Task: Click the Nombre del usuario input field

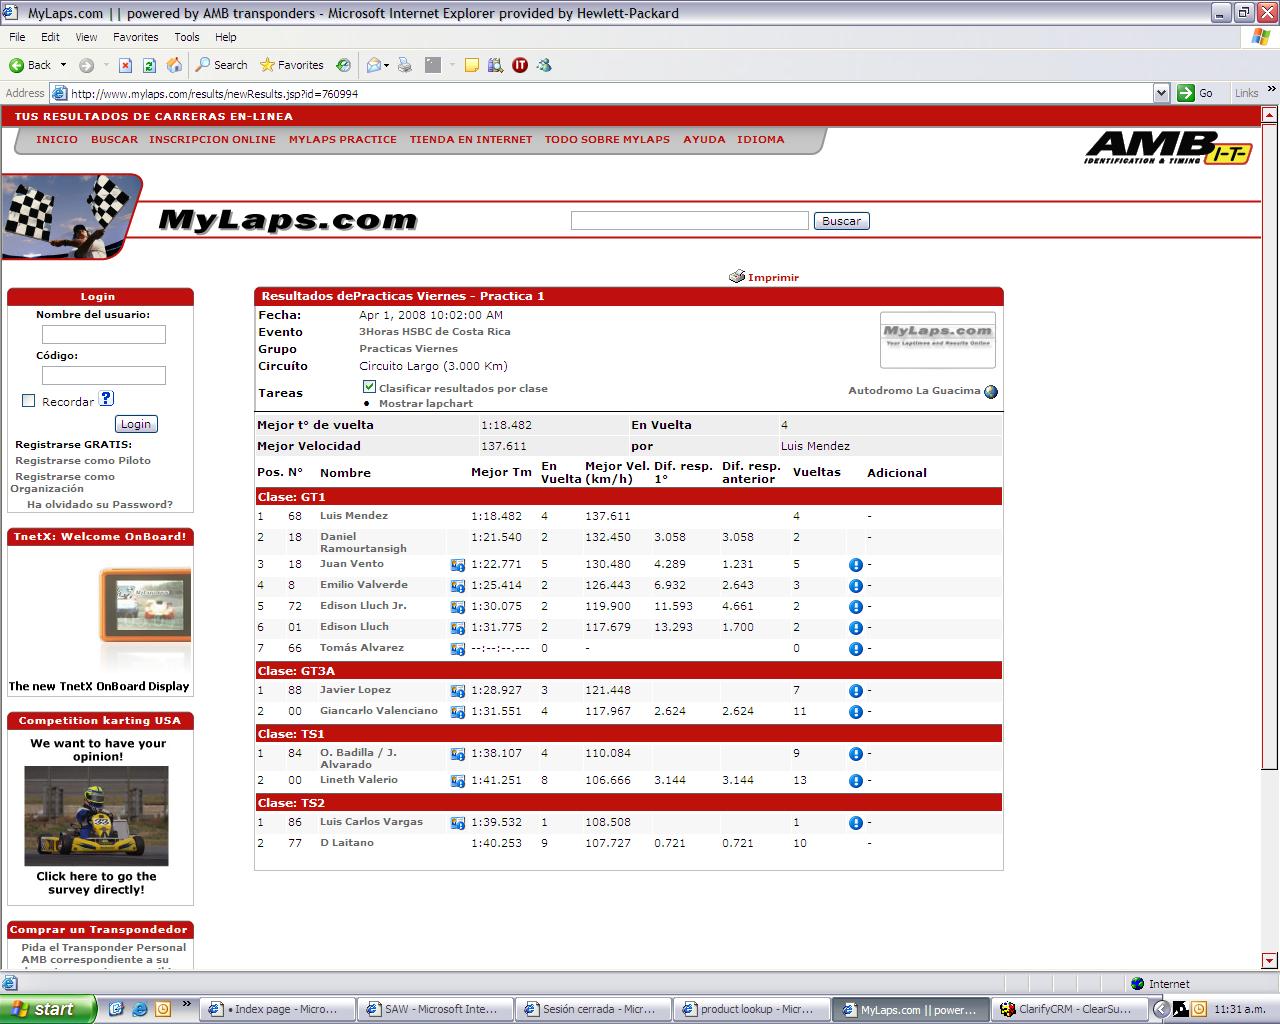Action: point(104,335)
